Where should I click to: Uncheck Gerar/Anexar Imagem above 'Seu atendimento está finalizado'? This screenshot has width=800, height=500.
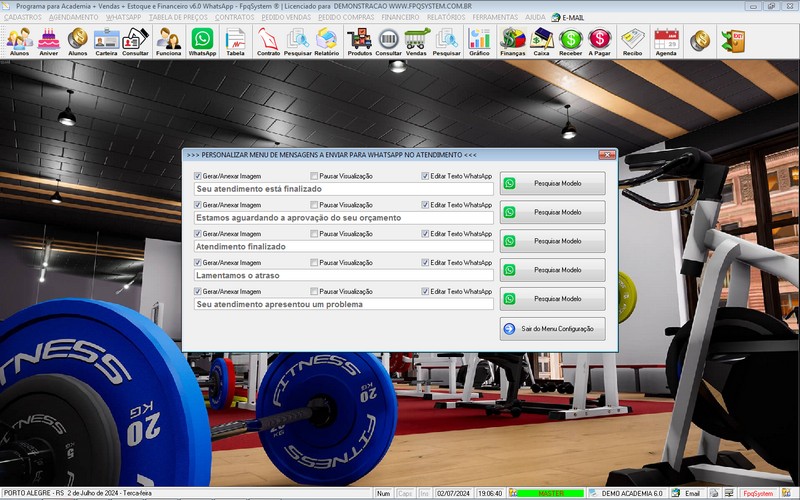pyautogui.click(x=197, y=176)
